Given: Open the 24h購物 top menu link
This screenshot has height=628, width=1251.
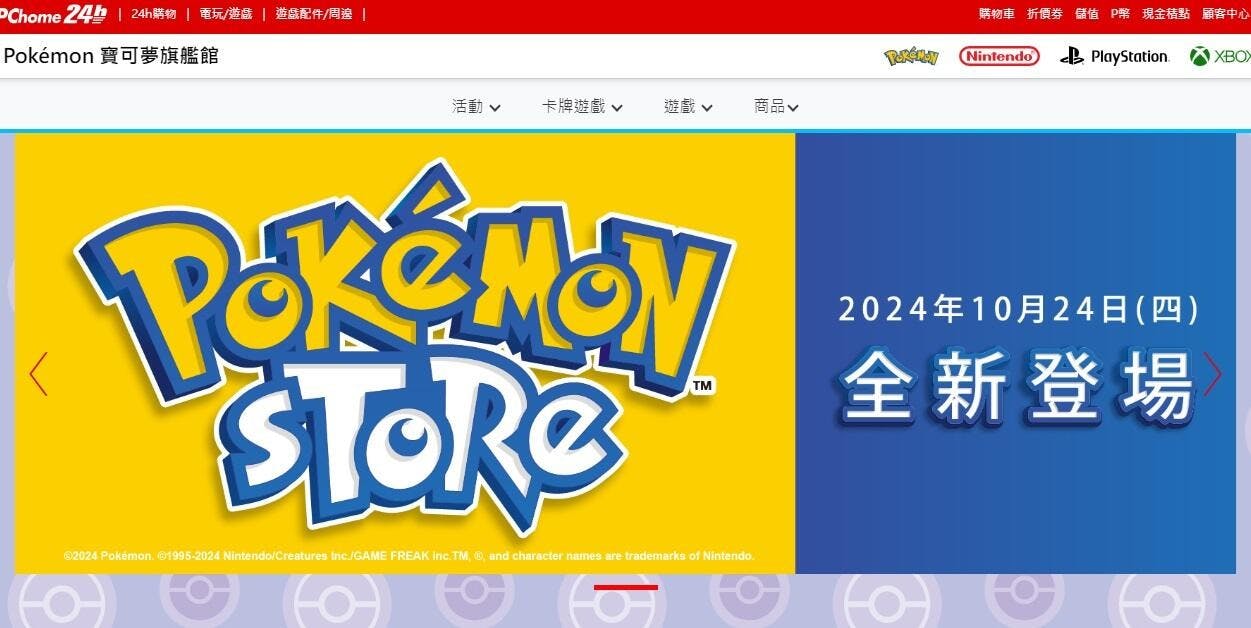Looking at the screenshot, I should (153, 14).
